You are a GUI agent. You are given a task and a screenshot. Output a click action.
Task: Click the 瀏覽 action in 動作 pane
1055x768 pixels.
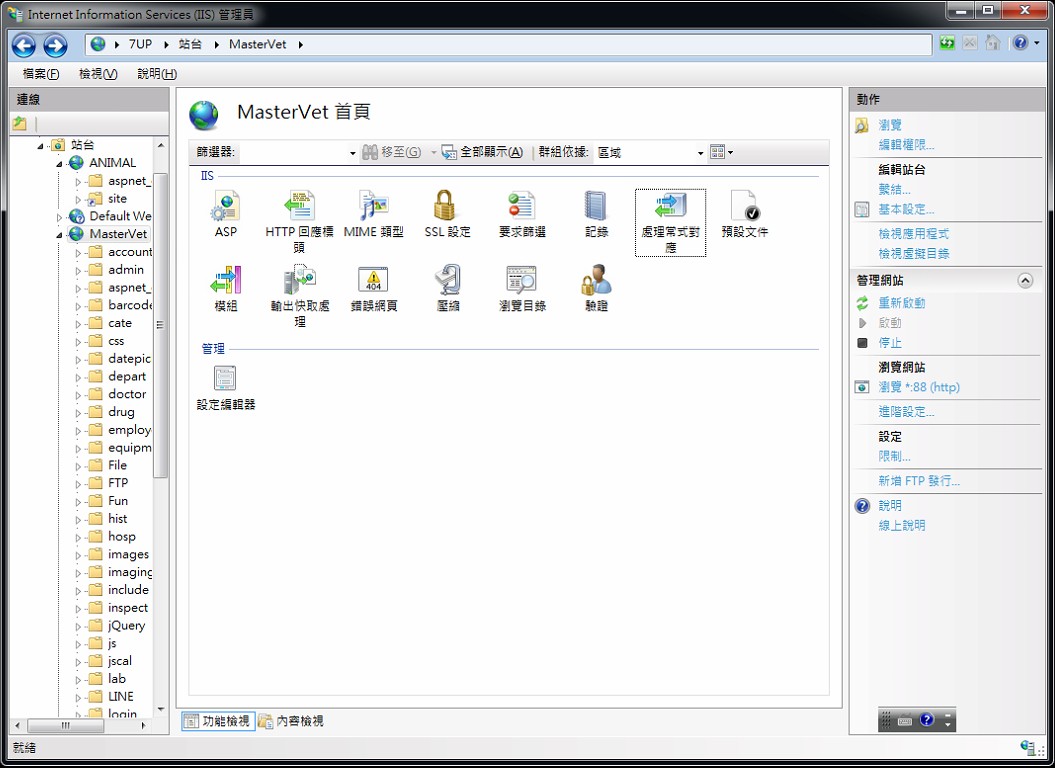coord(889,125)
